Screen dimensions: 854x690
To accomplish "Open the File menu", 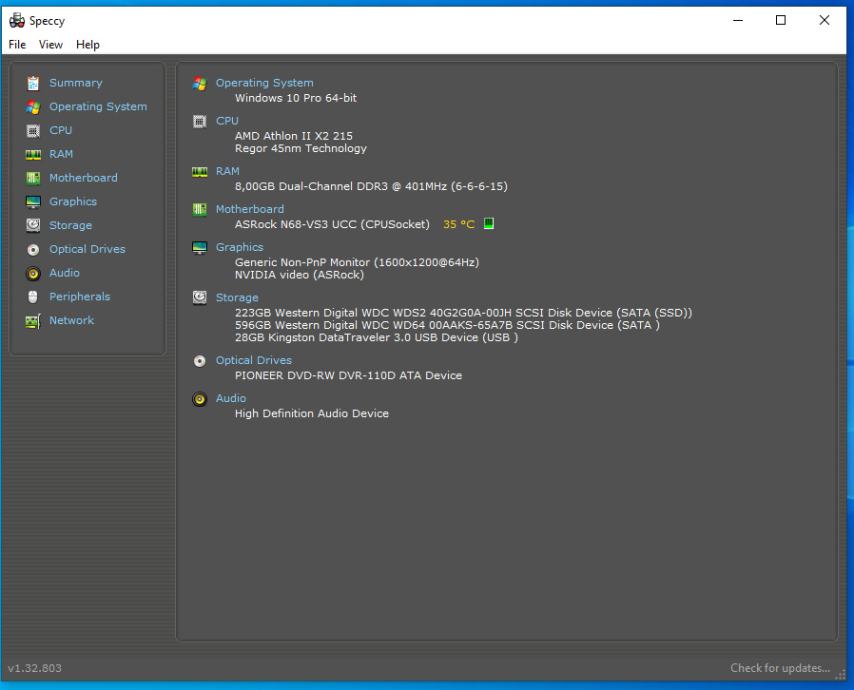I will pyautogui.click(x=18, y=45).
